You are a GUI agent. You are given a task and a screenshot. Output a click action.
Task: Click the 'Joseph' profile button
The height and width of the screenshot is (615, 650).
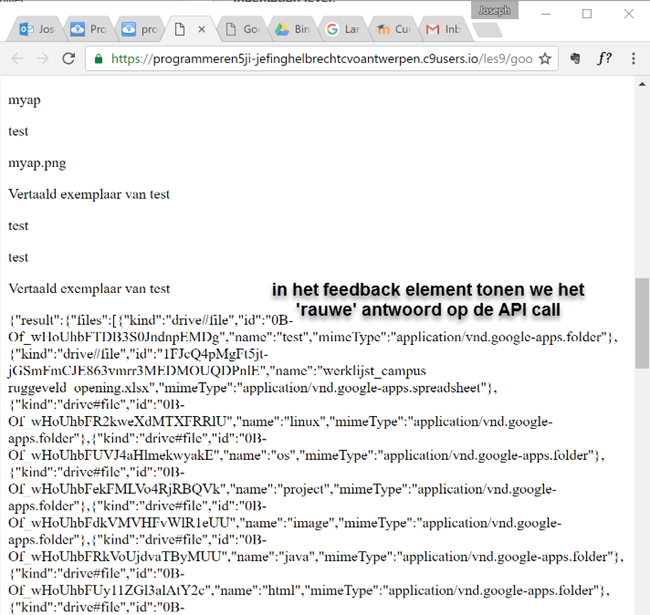point(494,11)
